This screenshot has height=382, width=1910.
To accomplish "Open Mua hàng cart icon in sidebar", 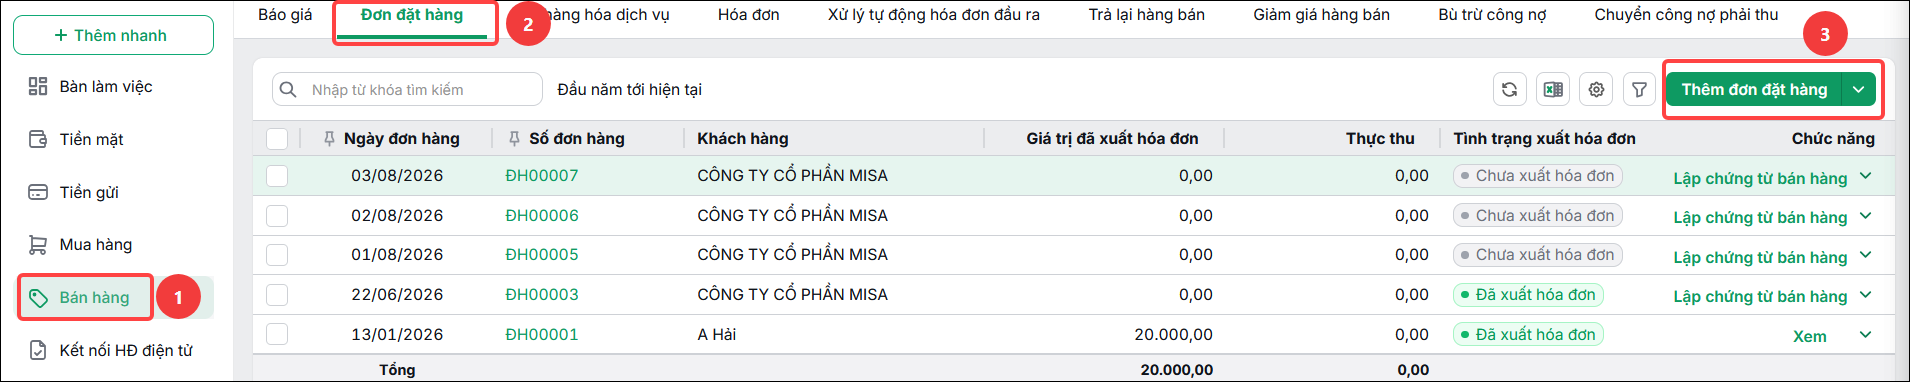I will pyautogui.click(x=38, y=245).
